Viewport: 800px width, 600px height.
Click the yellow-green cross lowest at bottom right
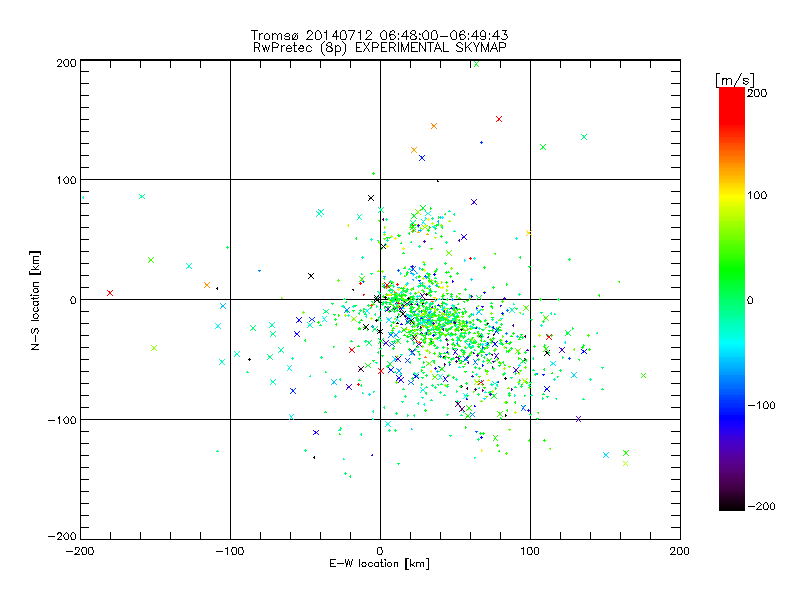pos(626,463)
